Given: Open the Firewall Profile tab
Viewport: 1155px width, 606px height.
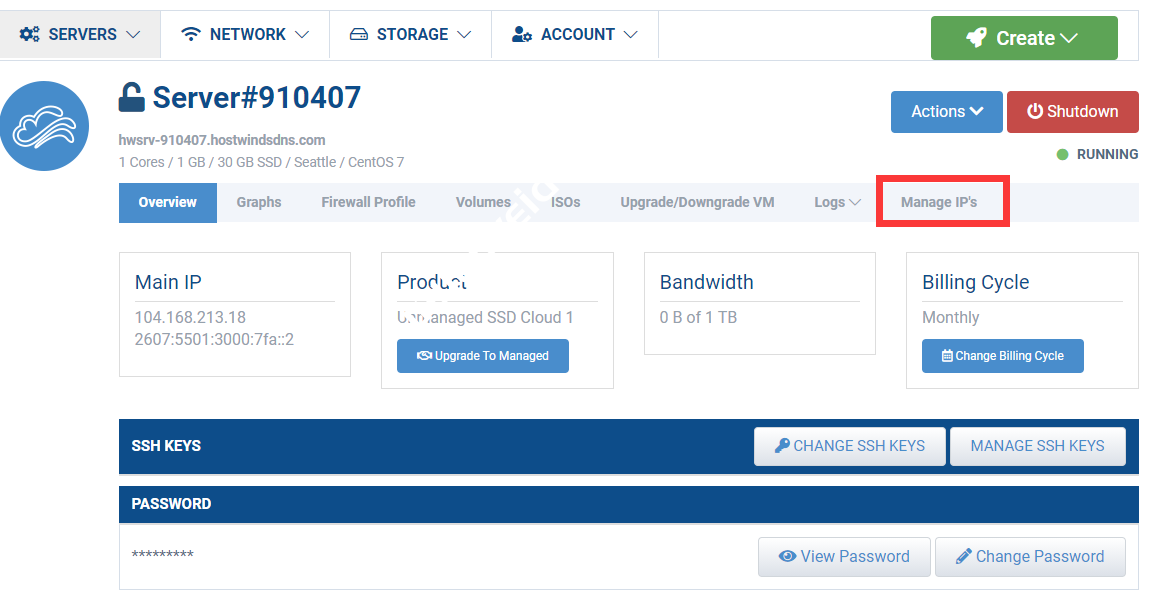Looking at the screenshot, I should click(368, 202).
